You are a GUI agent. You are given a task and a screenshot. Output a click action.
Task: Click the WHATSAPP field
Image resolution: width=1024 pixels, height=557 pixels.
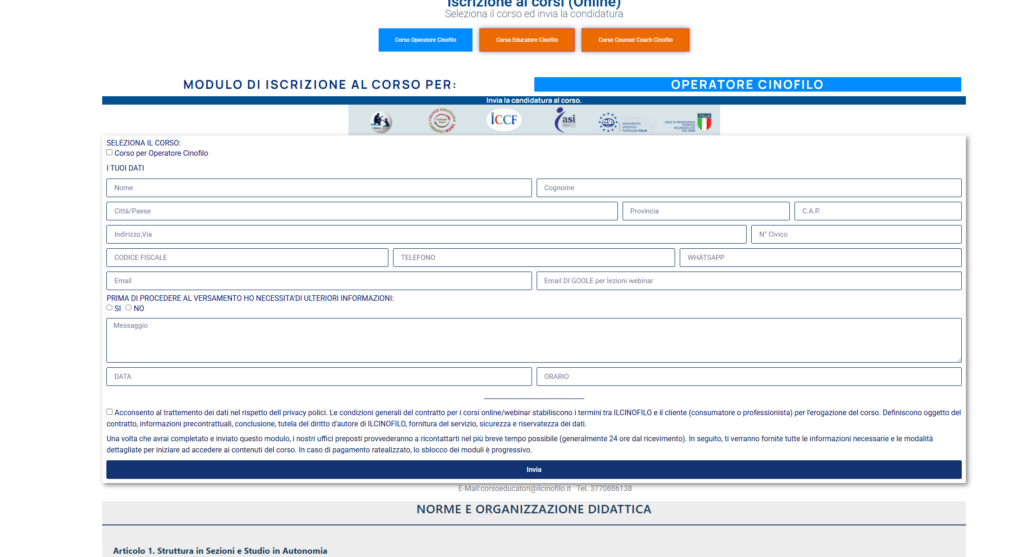point(820,257)
